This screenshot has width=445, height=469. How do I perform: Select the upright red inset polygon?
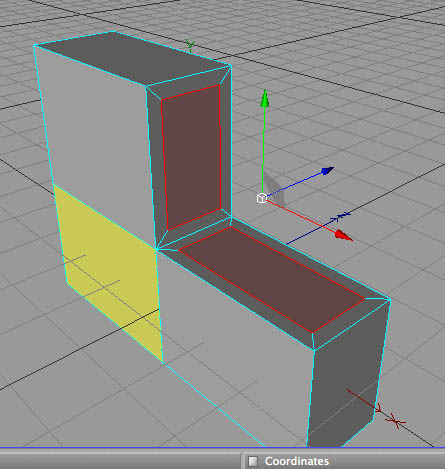[x=192, y=157]
